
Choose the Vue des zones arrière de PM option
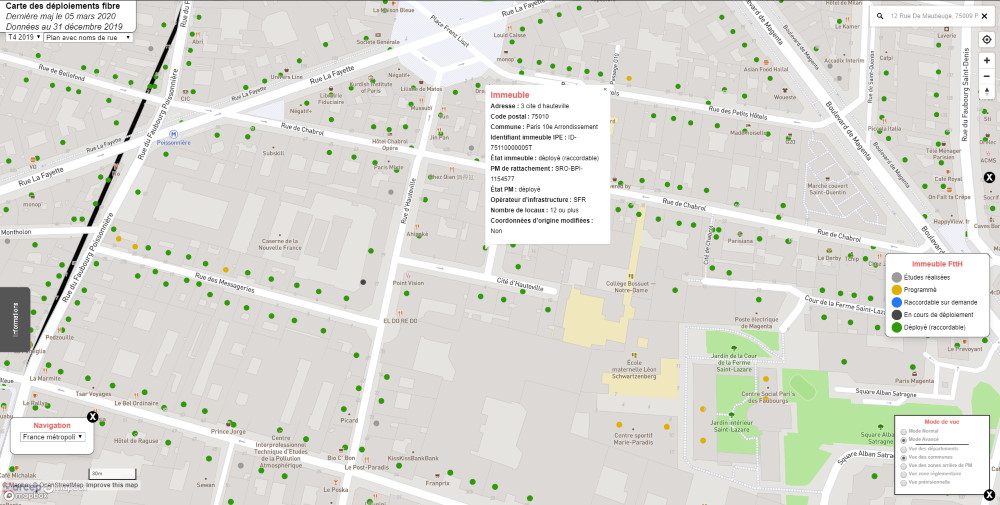(904, 466)
